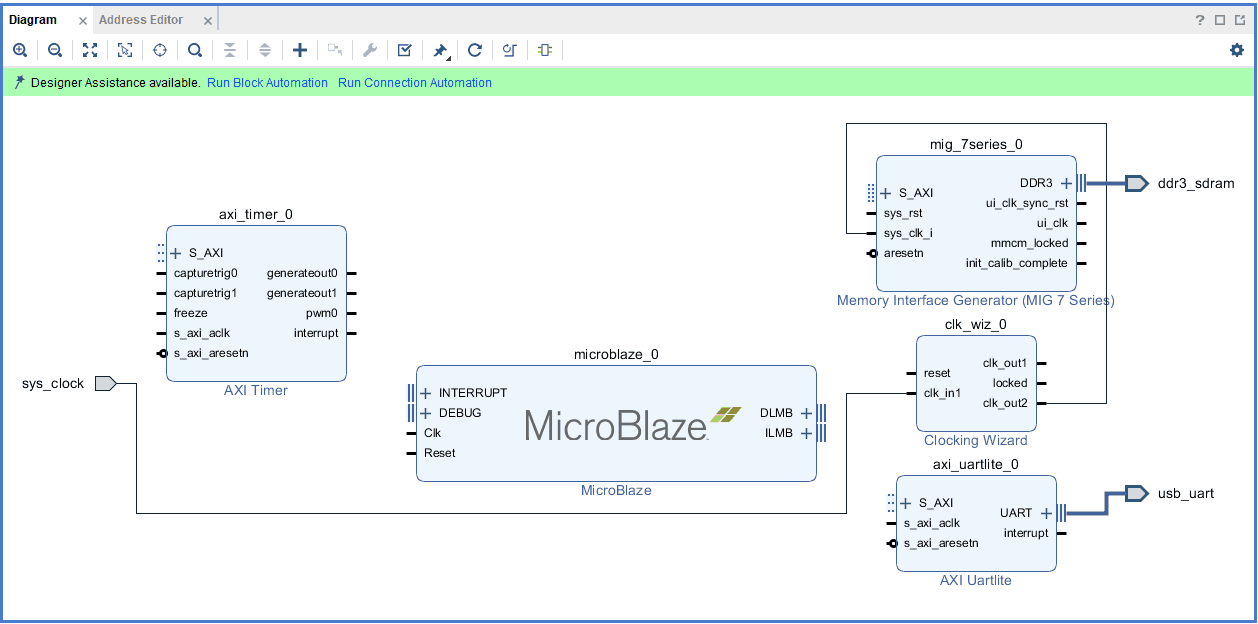Open the pin dropdown in toolbar
Image resolution: width=1258 pixels, height=624 pixels.
click(x=440, y=51)
